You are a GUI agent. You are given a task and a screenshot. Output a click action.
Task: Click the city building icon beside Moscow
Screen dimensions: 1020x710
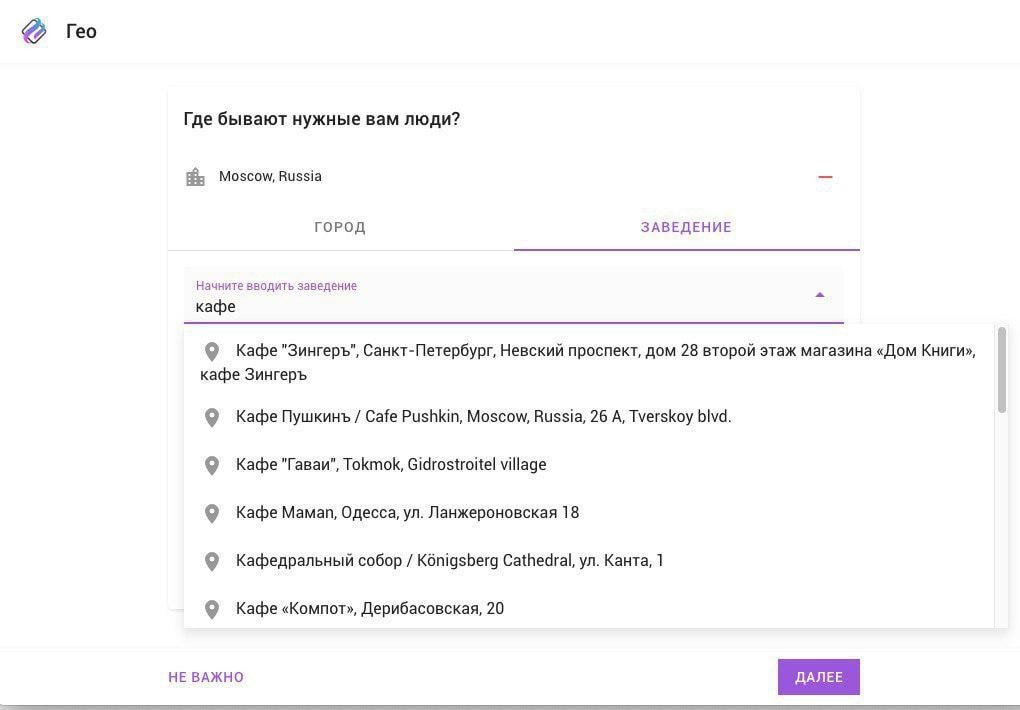(195, 177)
